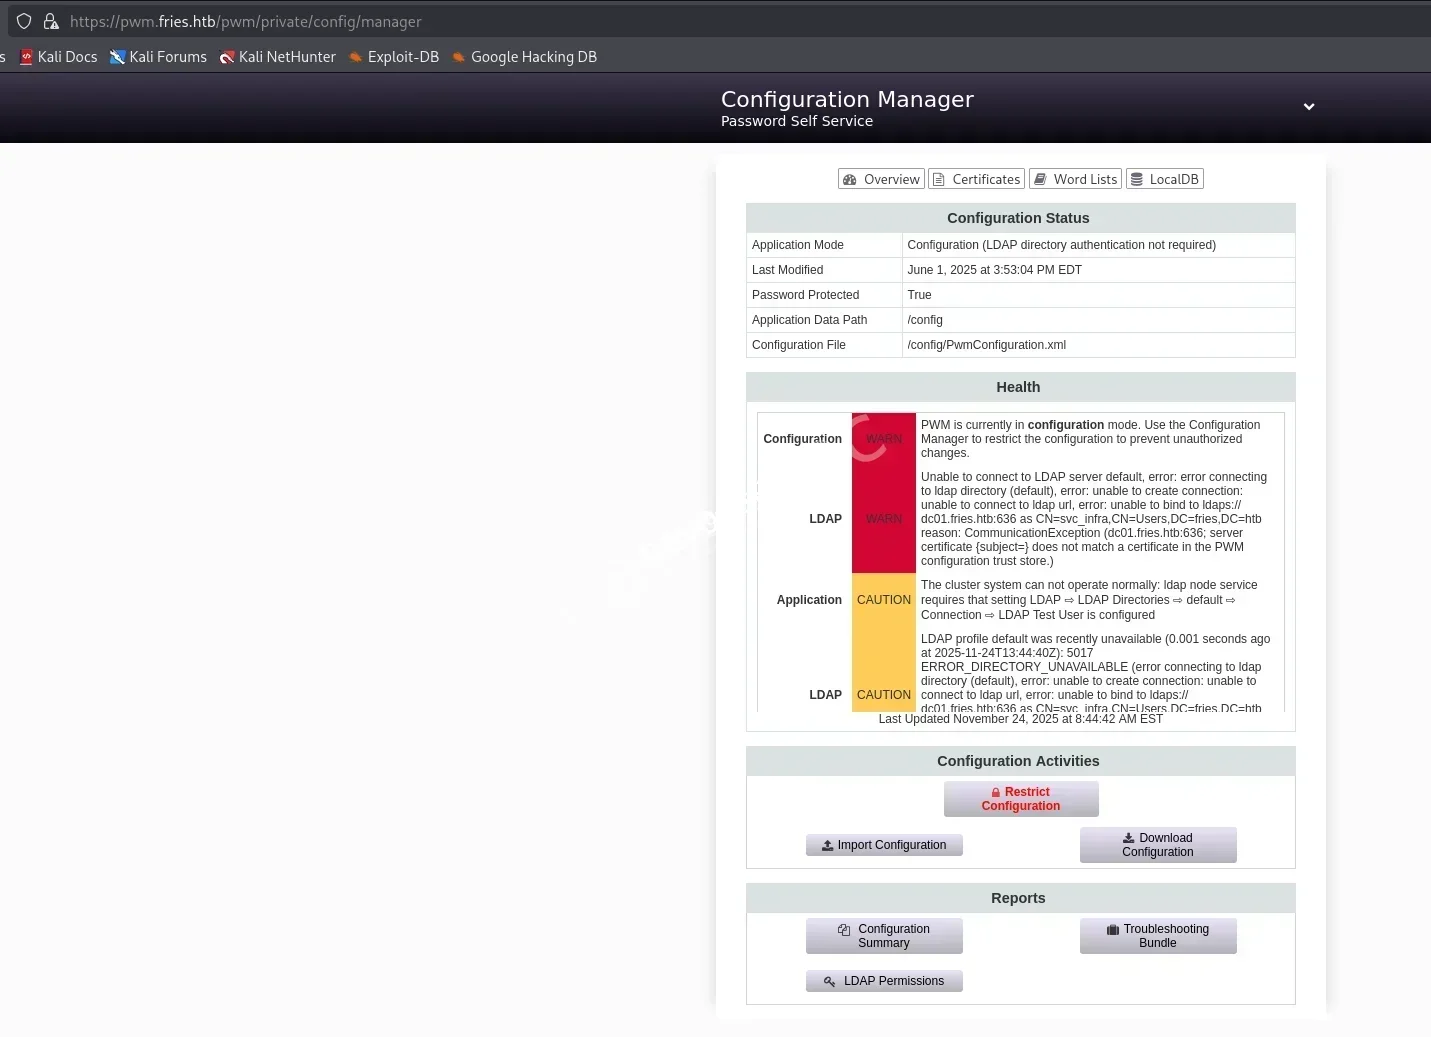
Task: Click the red WARN status cell for LDAP
Action: click(x=883, y=519)
